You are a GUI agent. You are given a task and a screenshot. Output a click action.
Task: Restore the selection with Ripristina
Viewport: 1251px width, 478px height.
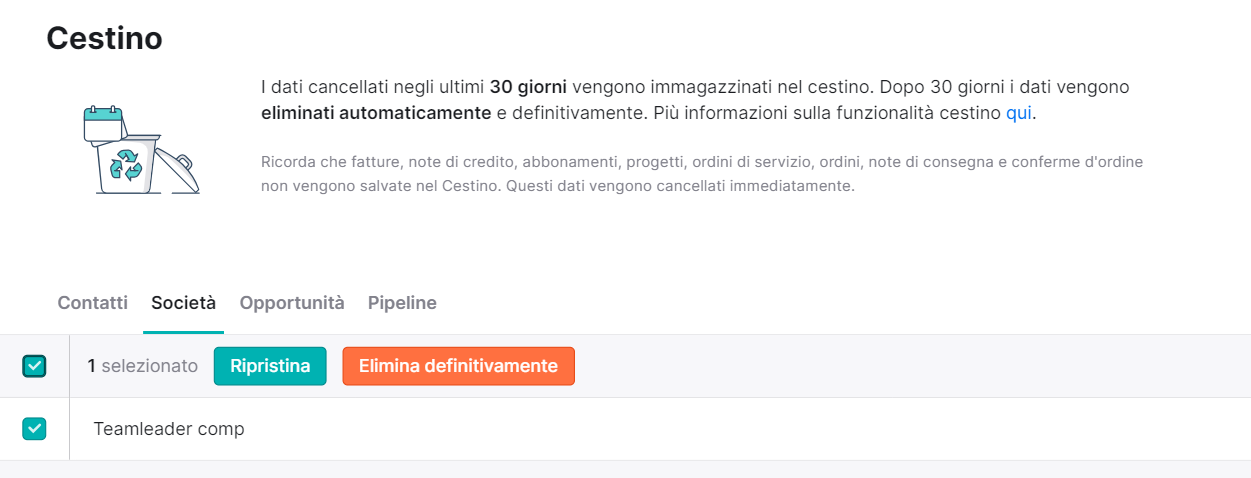[x=270, y=366]
